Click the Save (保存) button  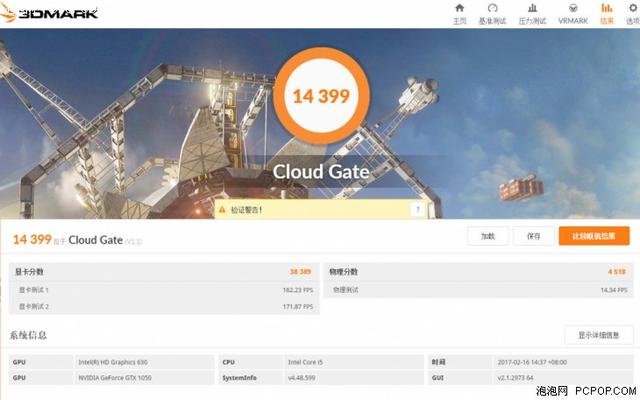[533, 236]
